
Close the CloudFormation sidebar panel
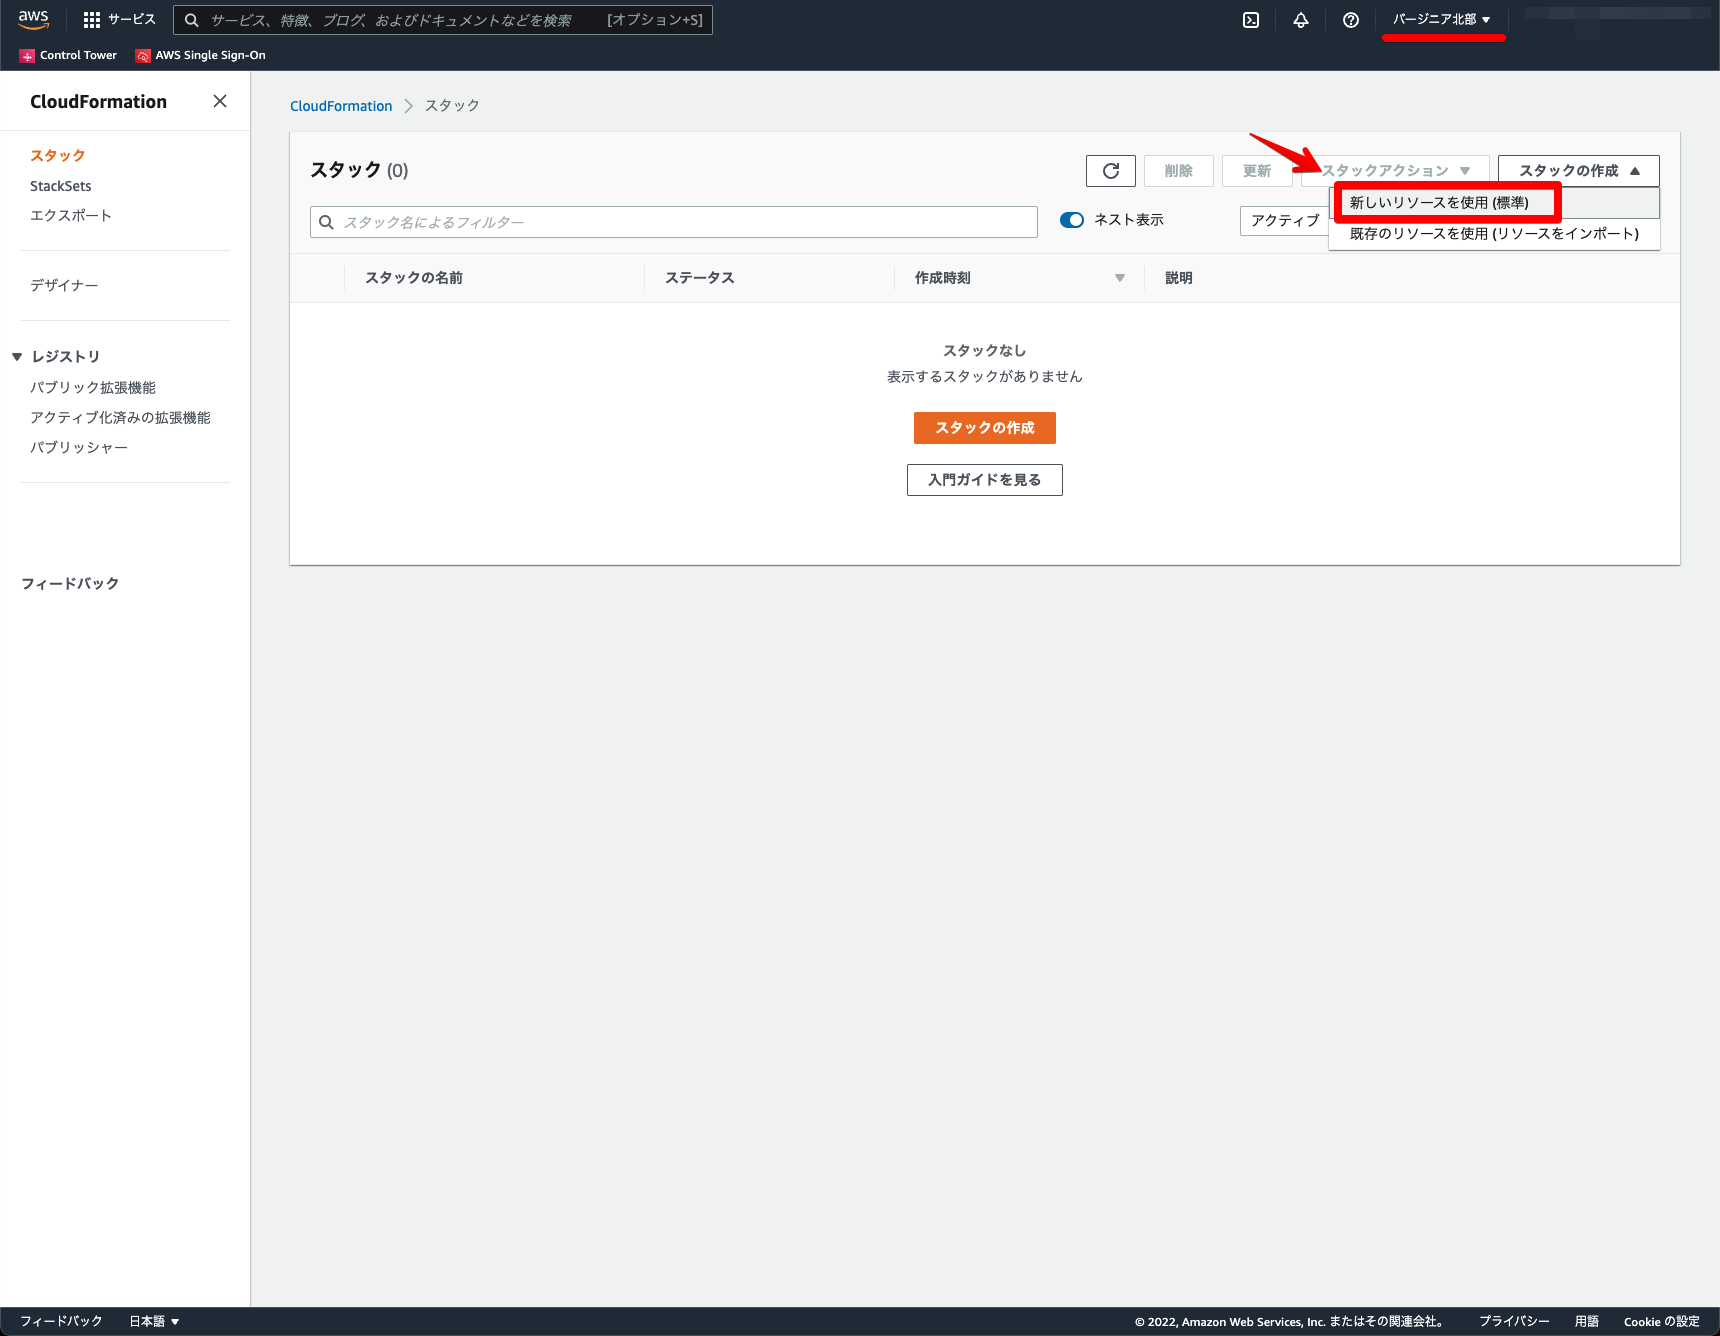(x=220, y=101)
